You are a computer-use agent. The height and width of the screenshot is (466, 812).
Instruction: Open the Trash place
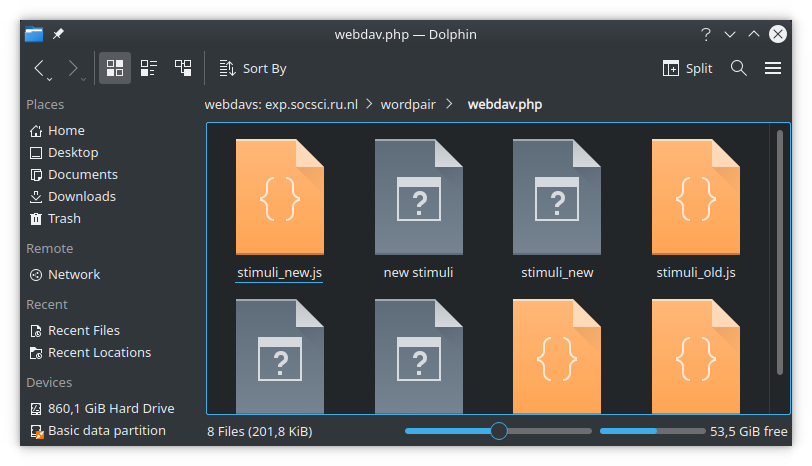click(64, 219)
